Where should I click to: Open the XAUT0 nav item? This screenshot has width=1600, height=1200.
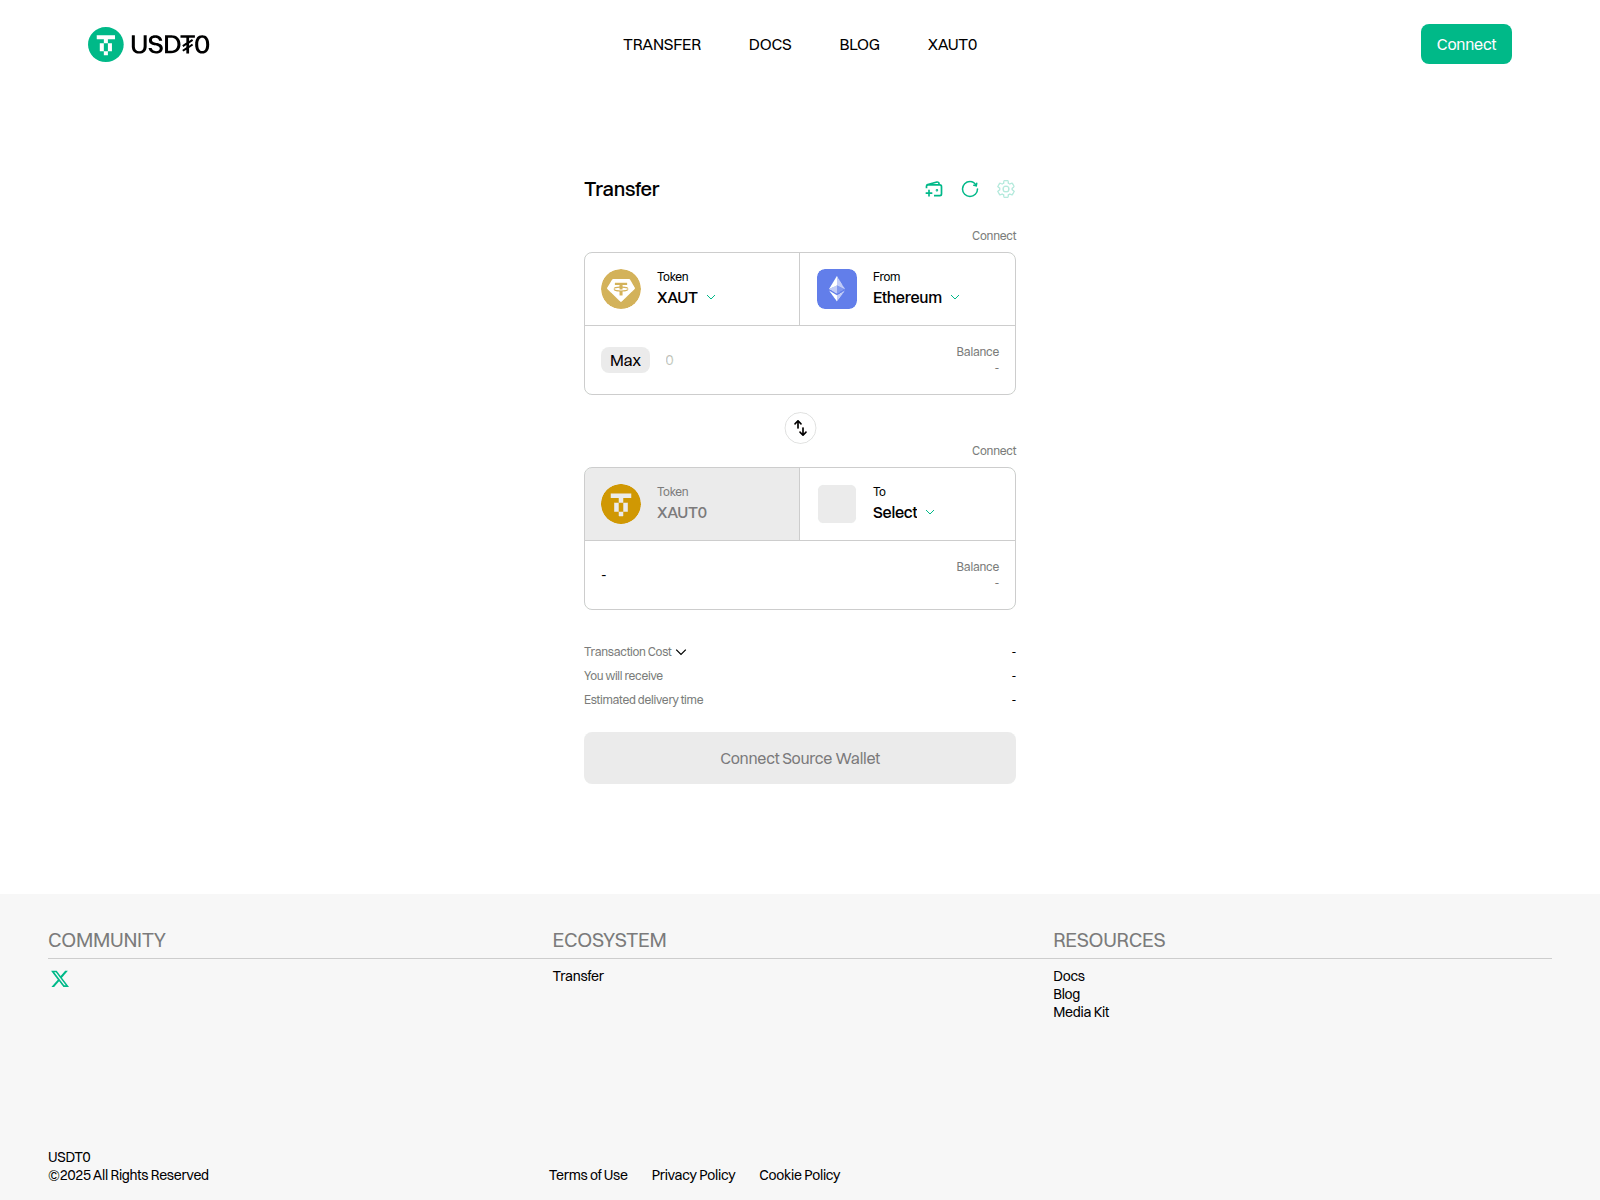click(x=952, y=44)
